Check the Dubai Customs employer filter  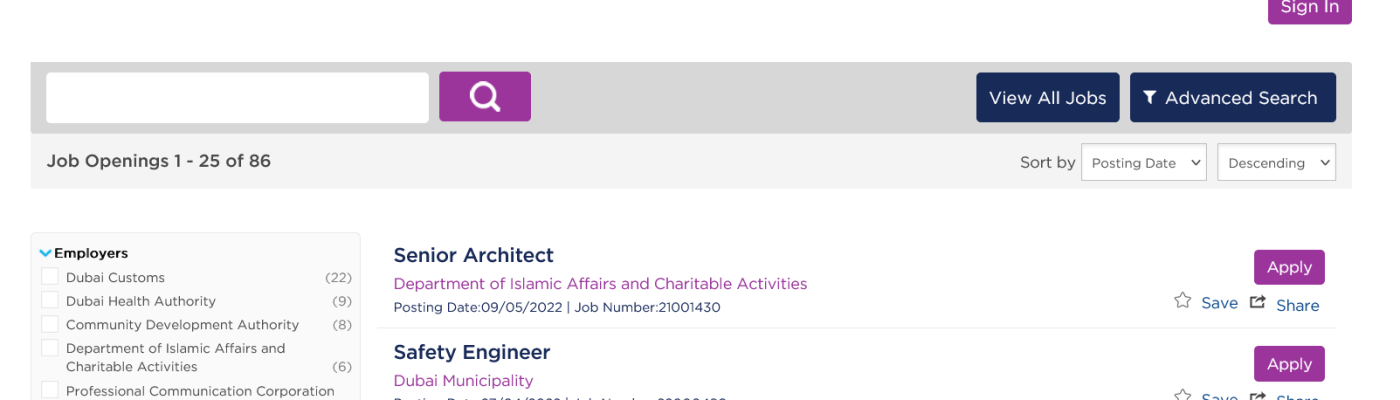pos(50,277)
